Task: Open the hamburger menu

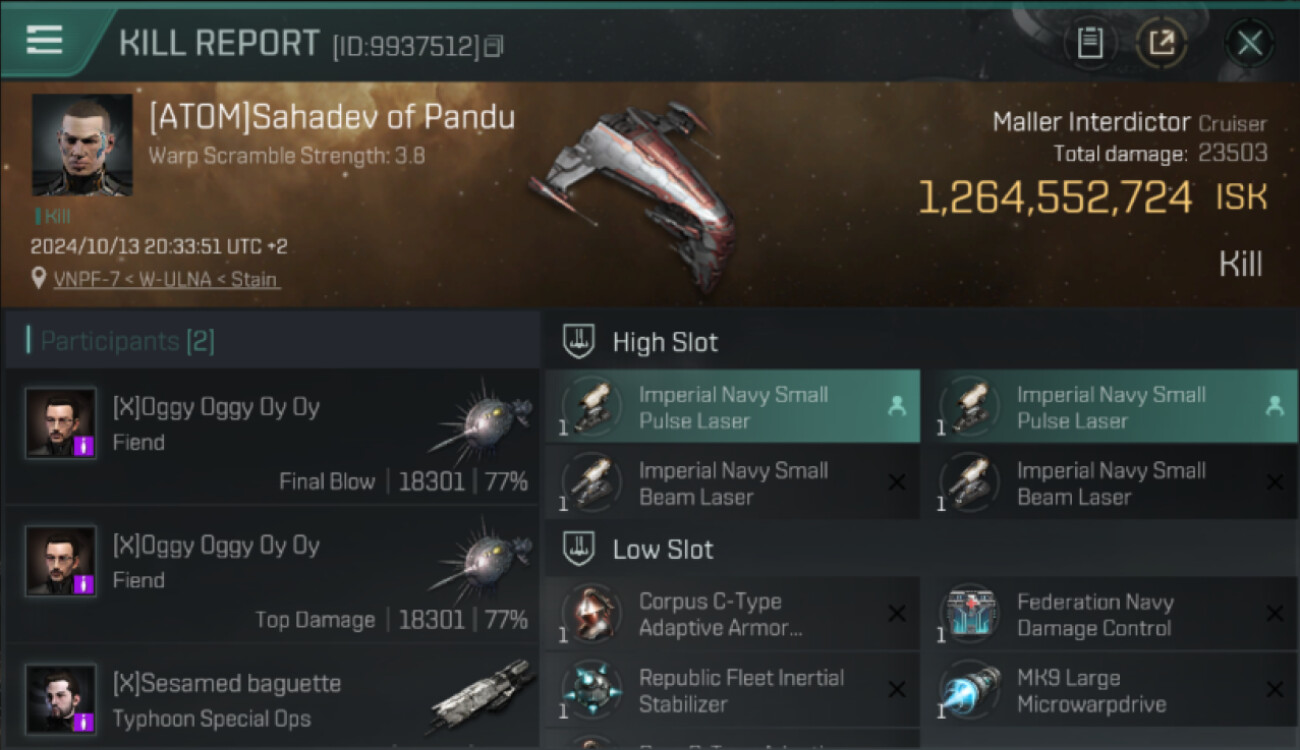Action: pyautogui.click(x=44, y=41)
